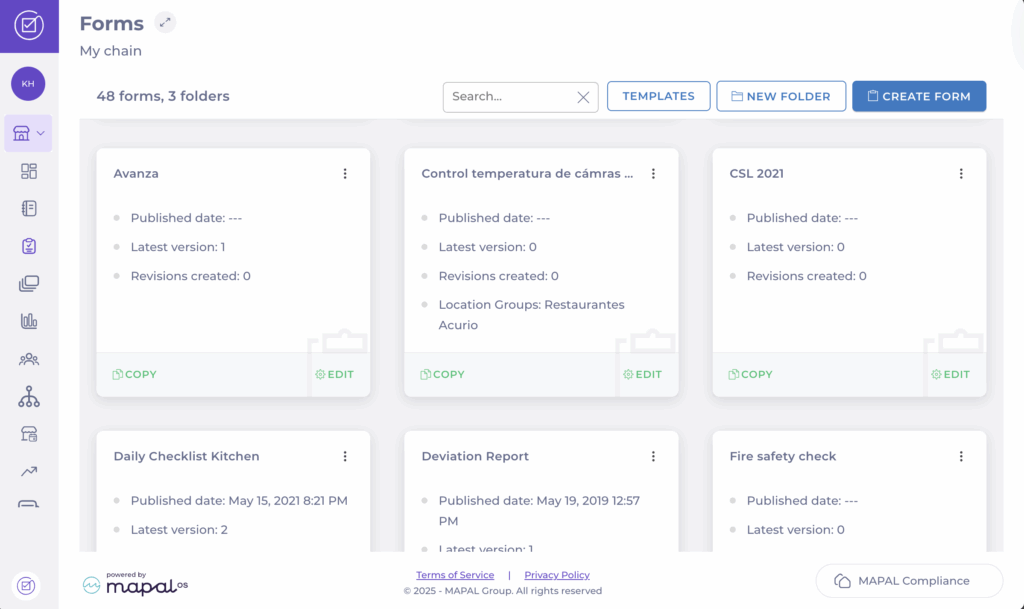Open the clipboard checklist icon in sidebar
The width and height of the screenshot is (1024, 609).
pyautogui.click(x=29, y=246)
